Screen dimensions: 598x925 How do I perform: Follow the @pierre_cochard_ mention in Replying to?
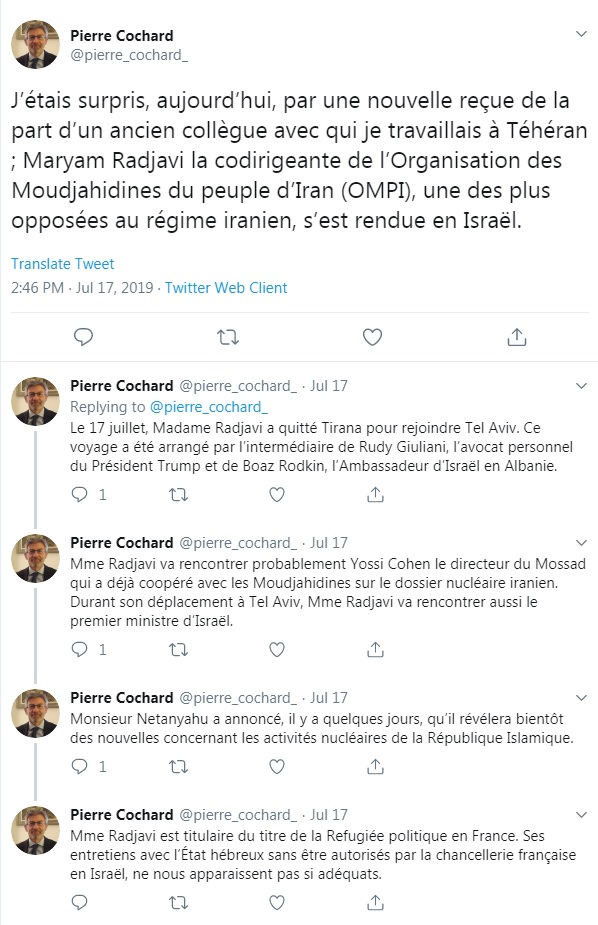[209, 407]
